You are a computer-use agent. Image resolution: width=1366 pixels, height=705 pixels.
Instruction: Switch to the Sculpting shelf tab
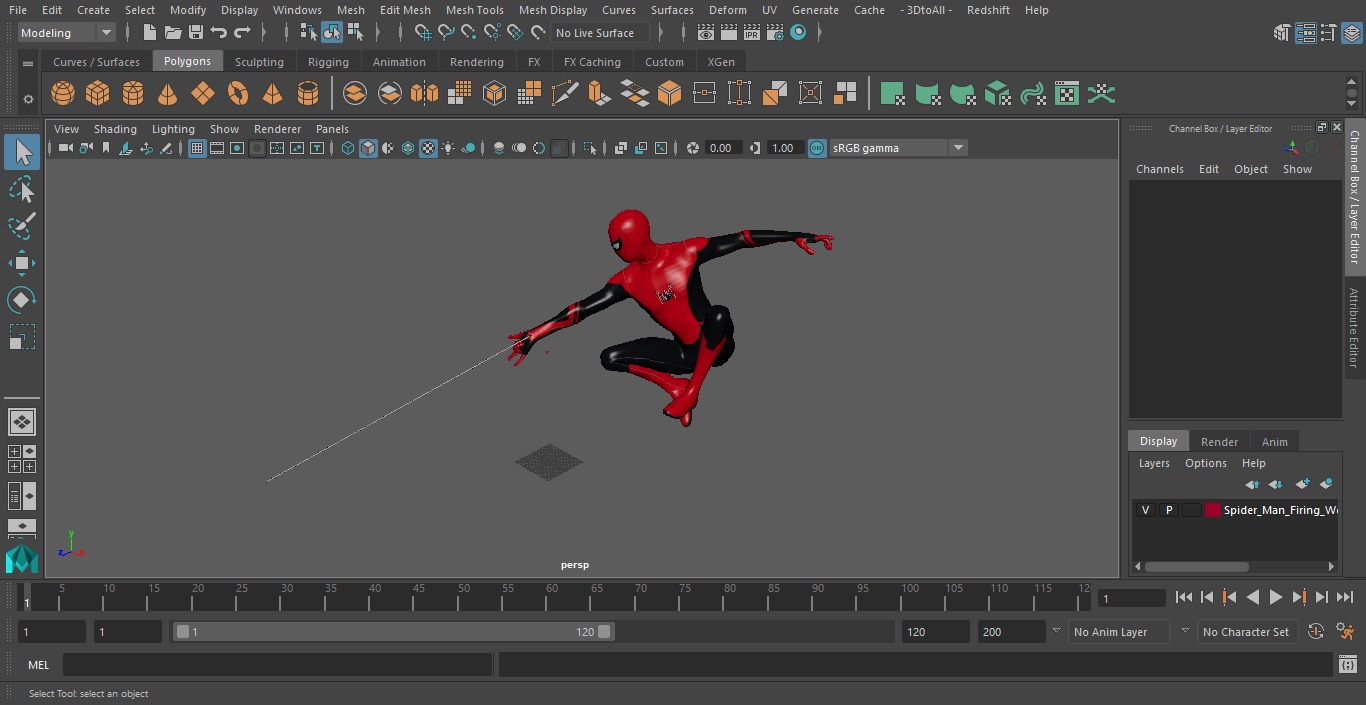tap(259, 62)
